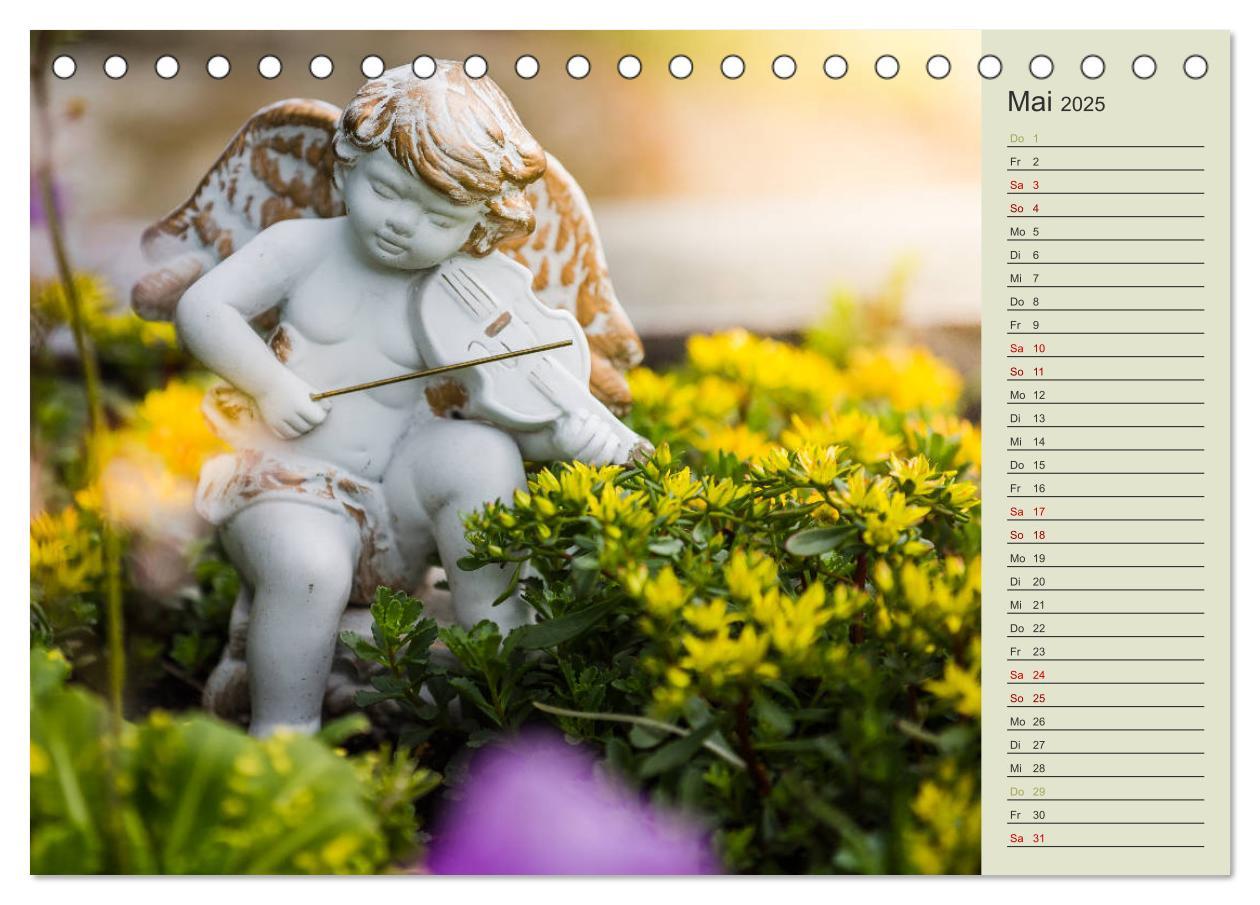Select the 'Do 1' calendar row
This screenshot has height=905, width=1260.
(x=1105, y=138)
